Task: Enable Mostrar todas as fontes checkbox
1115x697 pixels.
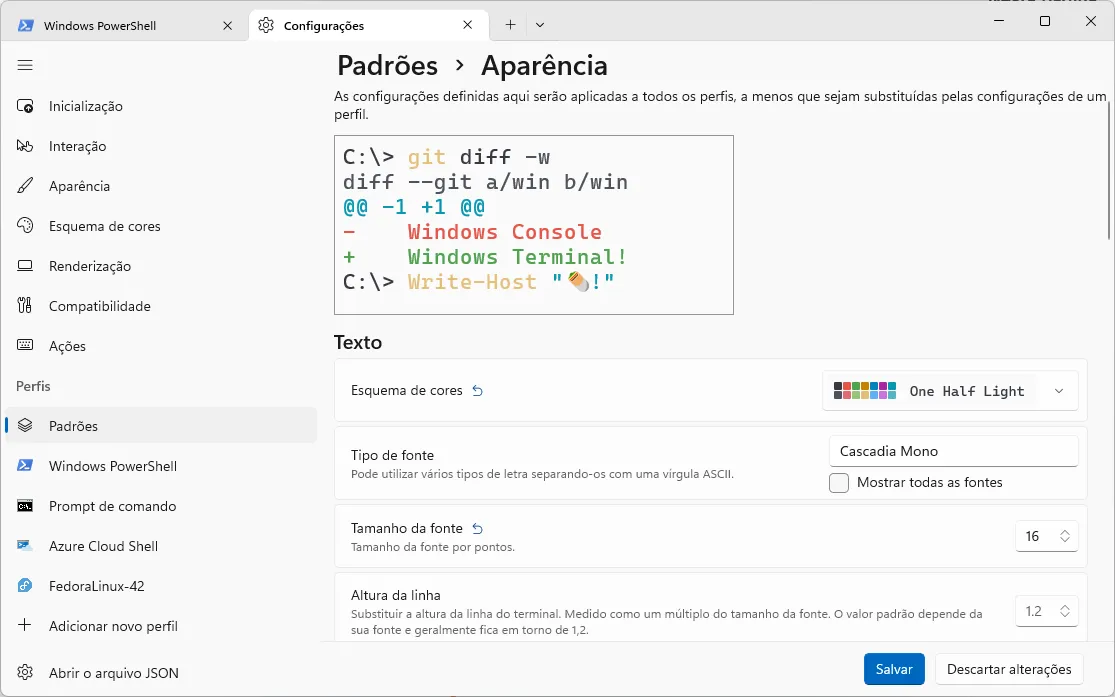Action: click(x=839, y=483)
